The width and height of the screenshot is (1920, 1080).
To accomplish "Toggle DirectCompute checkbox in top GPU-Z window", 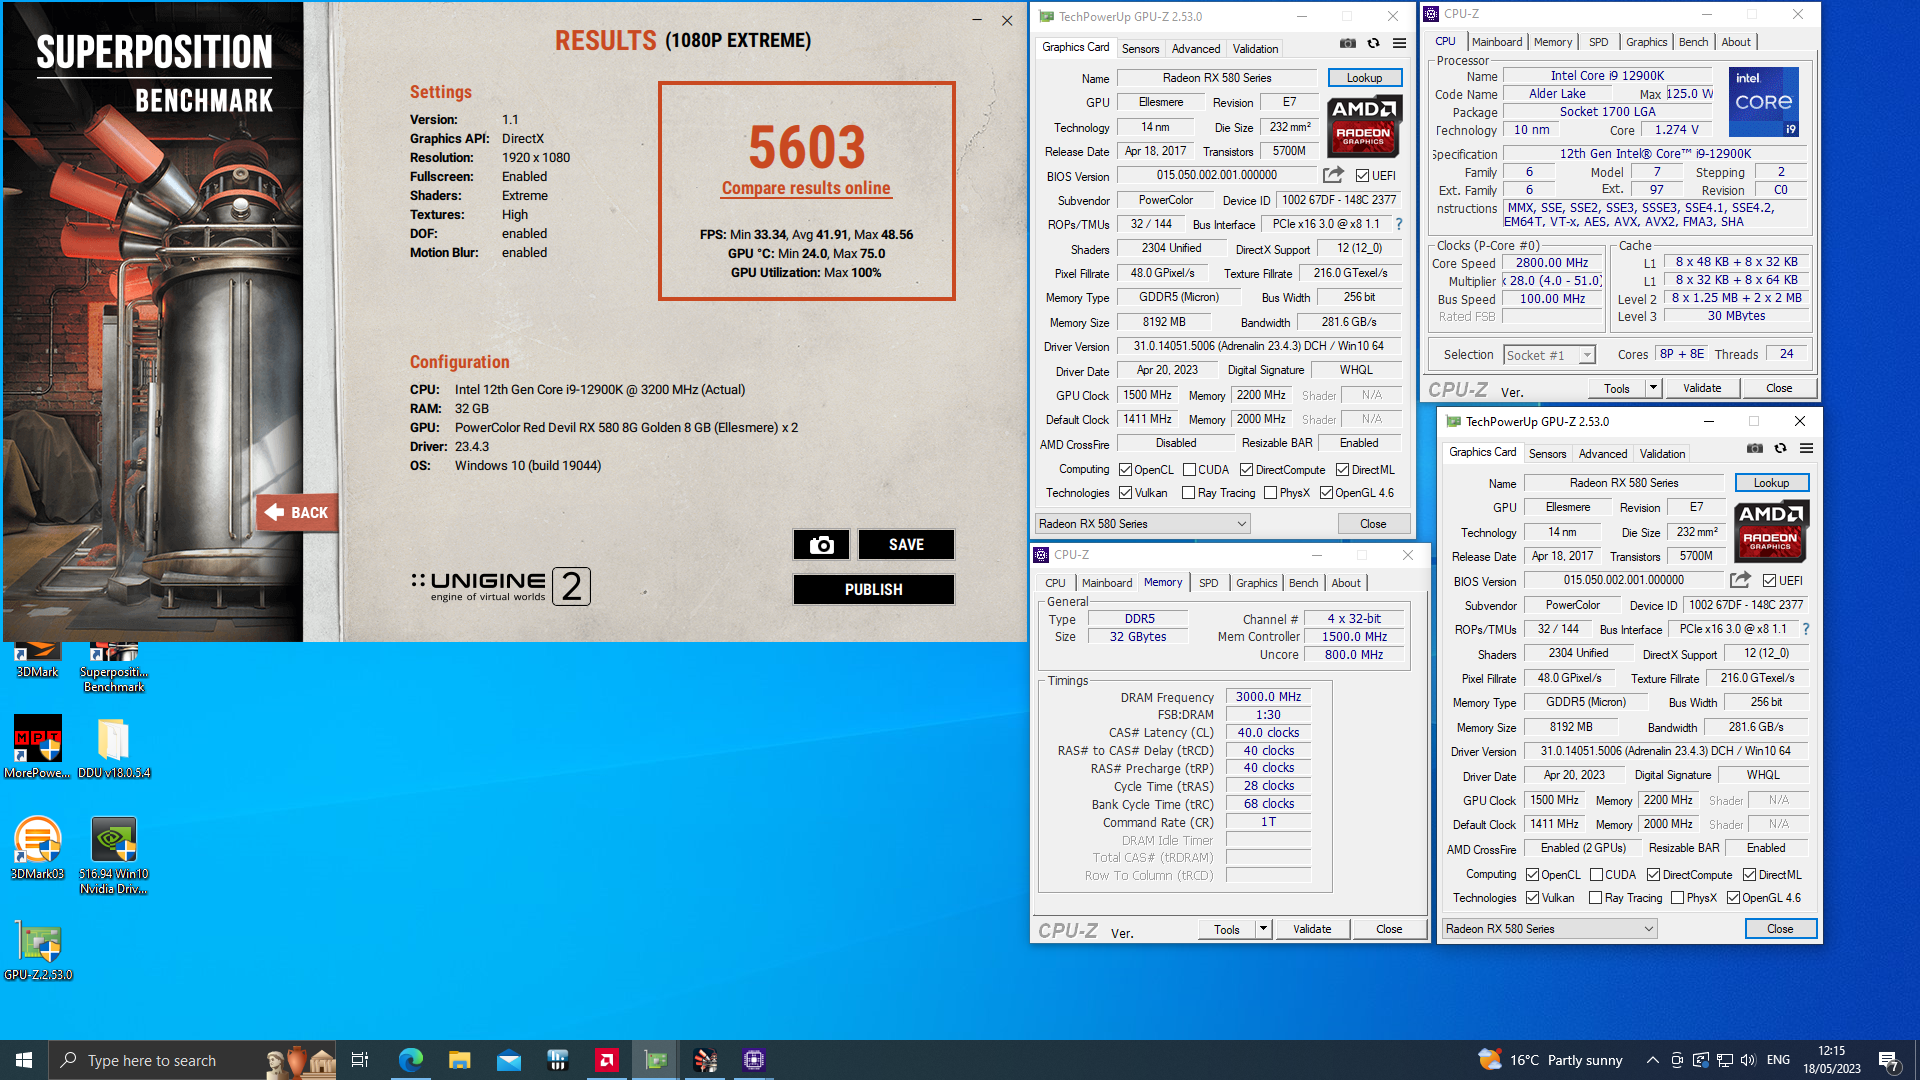I will [1247, 470].
